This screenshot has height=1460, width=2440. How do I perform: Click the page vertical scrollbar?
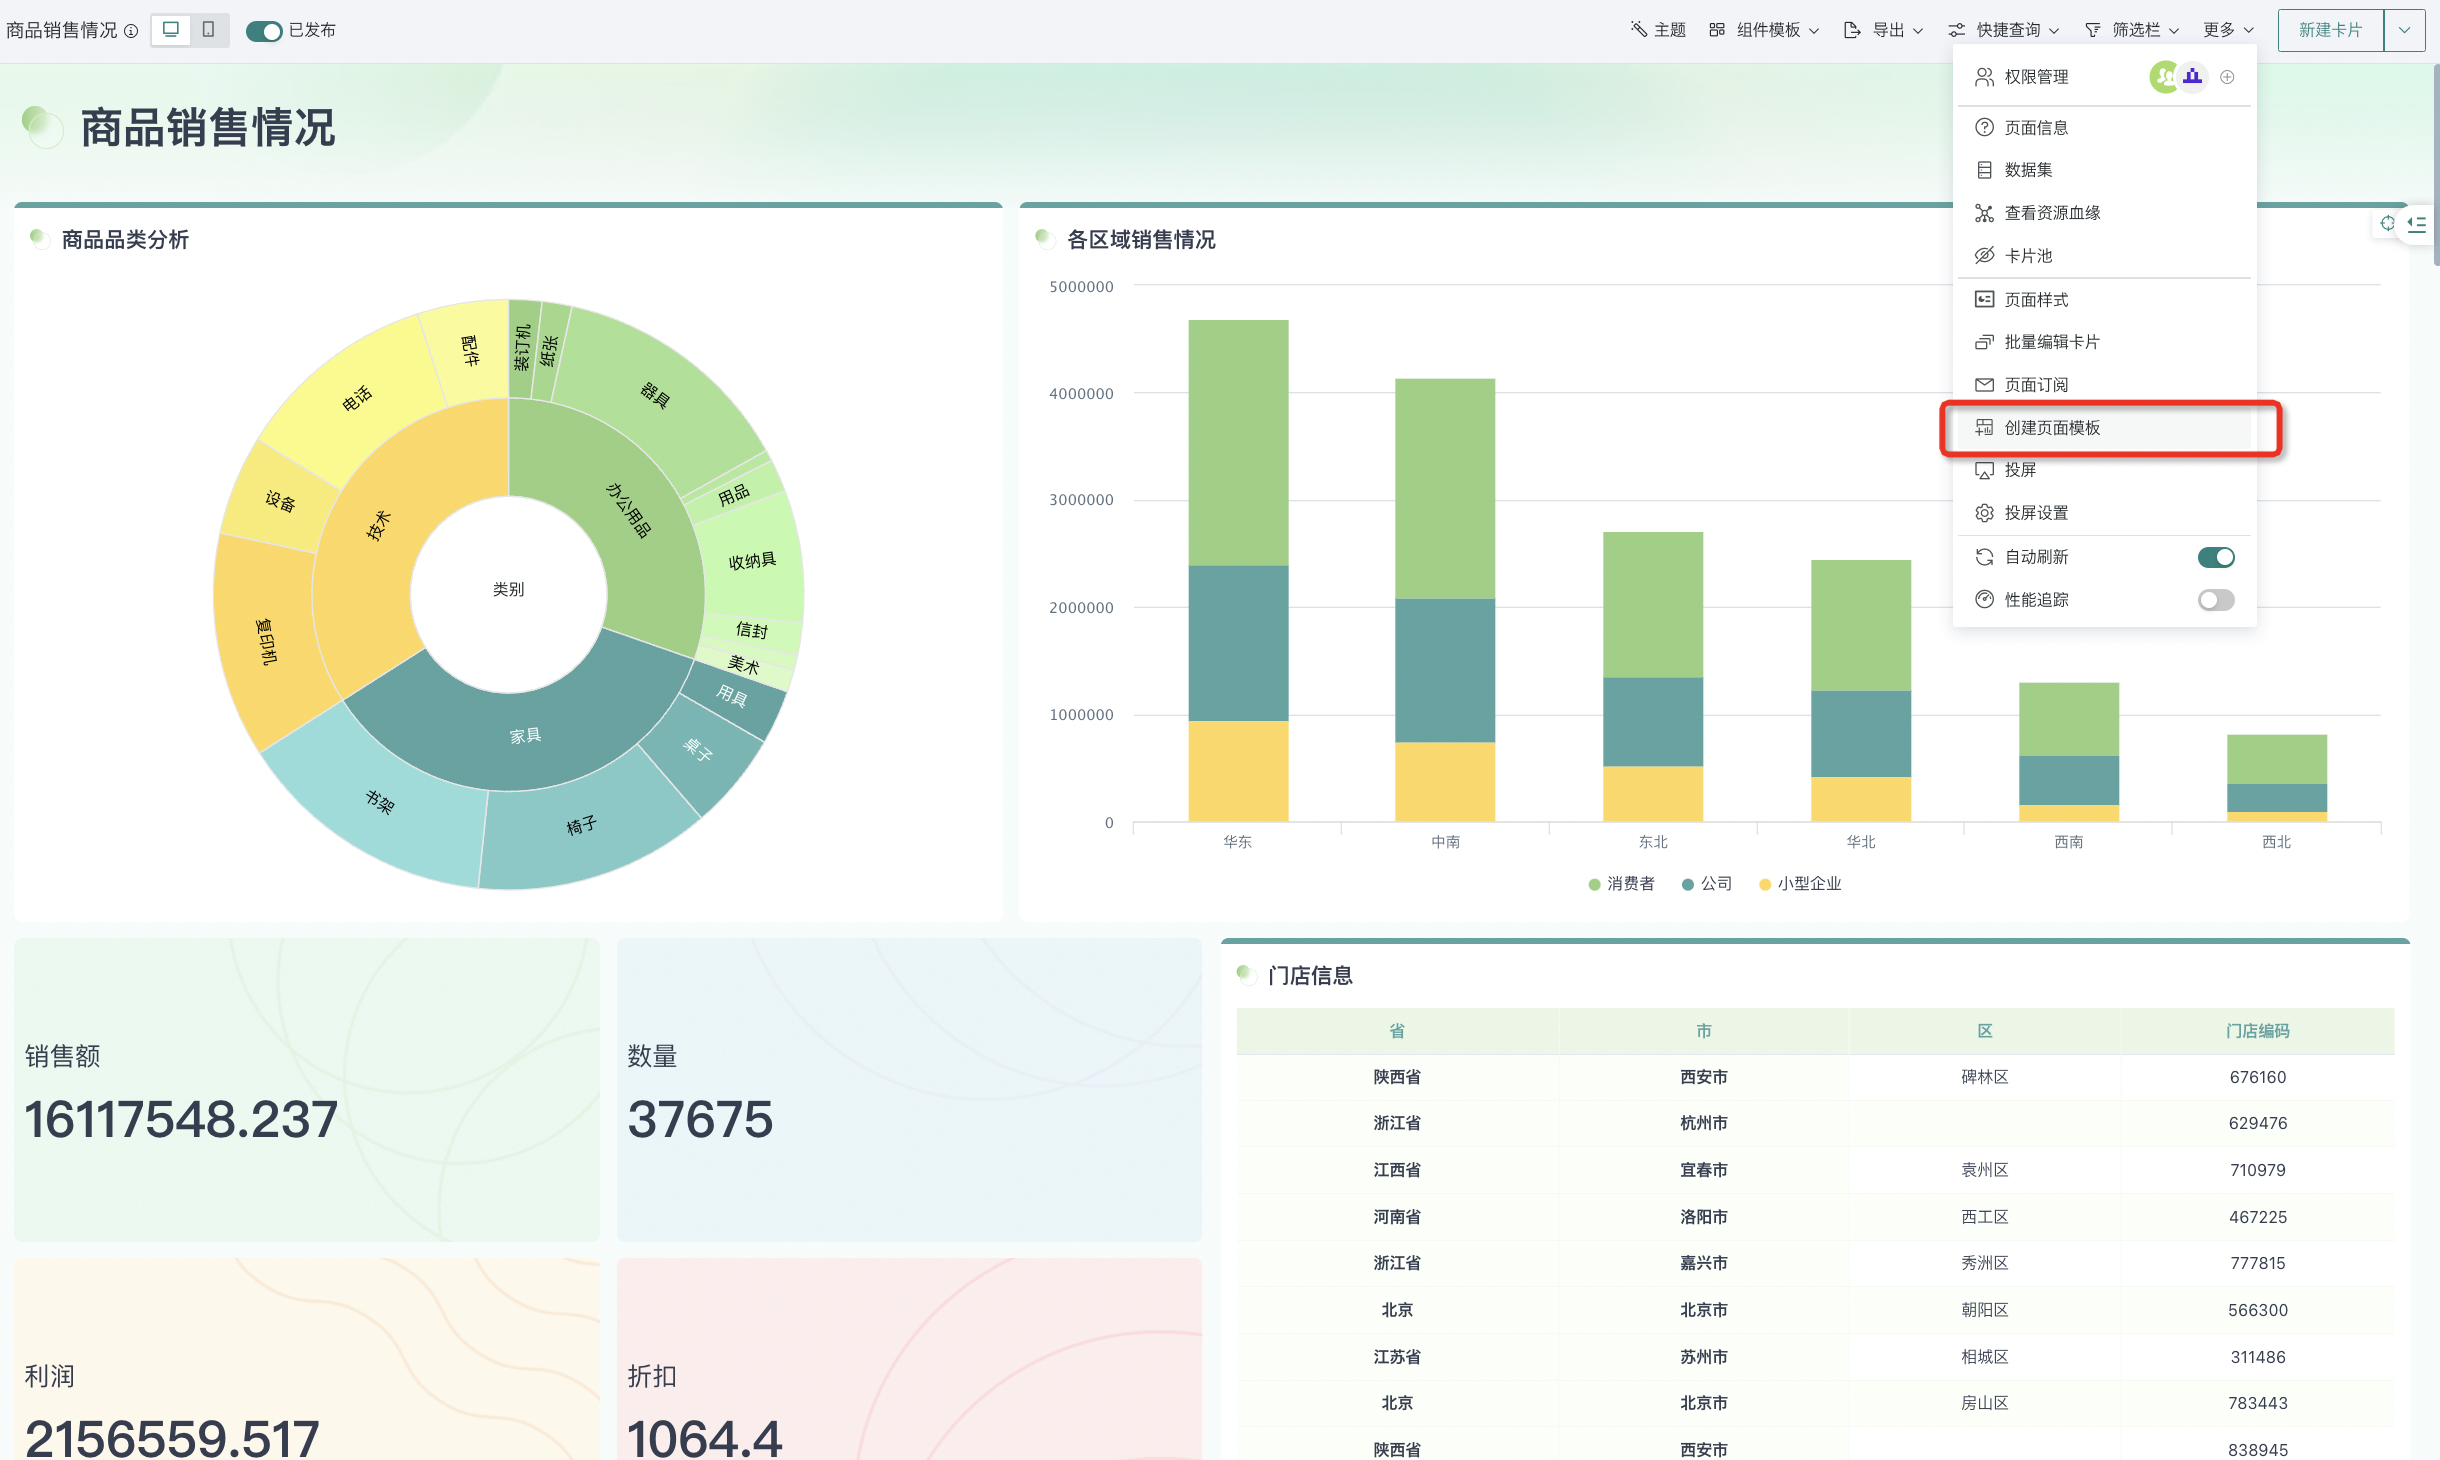pyautogui.click(x=2435, y=165)
